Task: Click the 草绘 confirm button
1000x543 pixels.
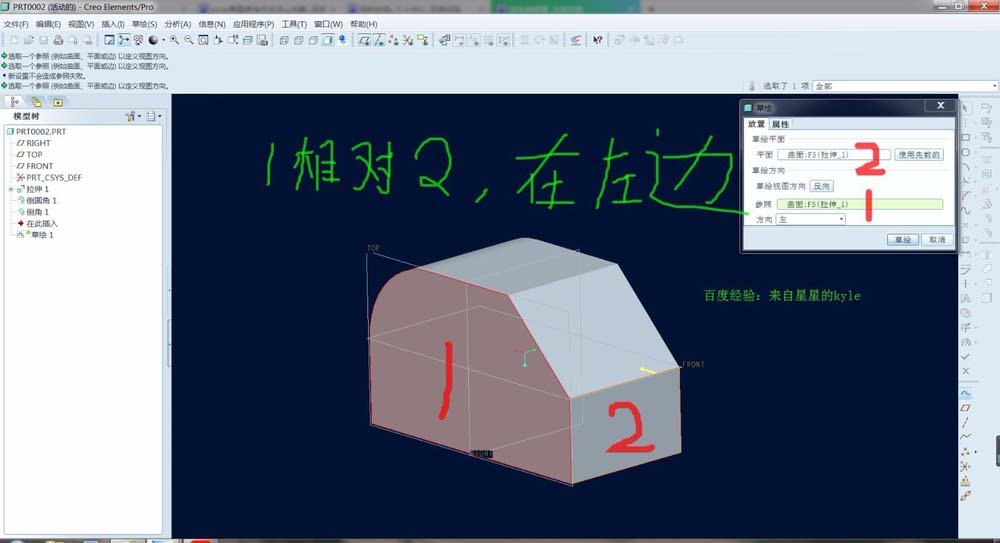Action: point(902,239)
